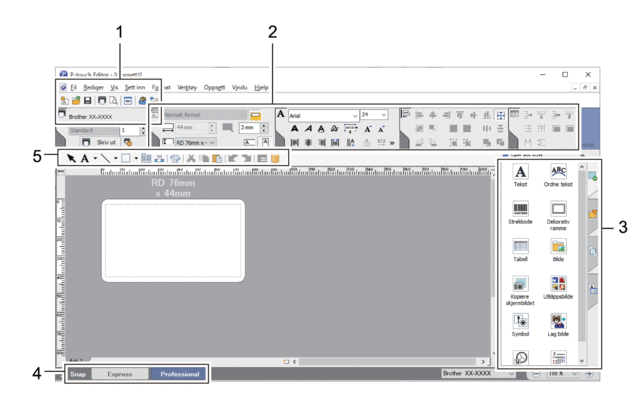The height and width of the screenshot is (399, 629).
Task: Insert a Tabell from the side panel
Action: 520,250
